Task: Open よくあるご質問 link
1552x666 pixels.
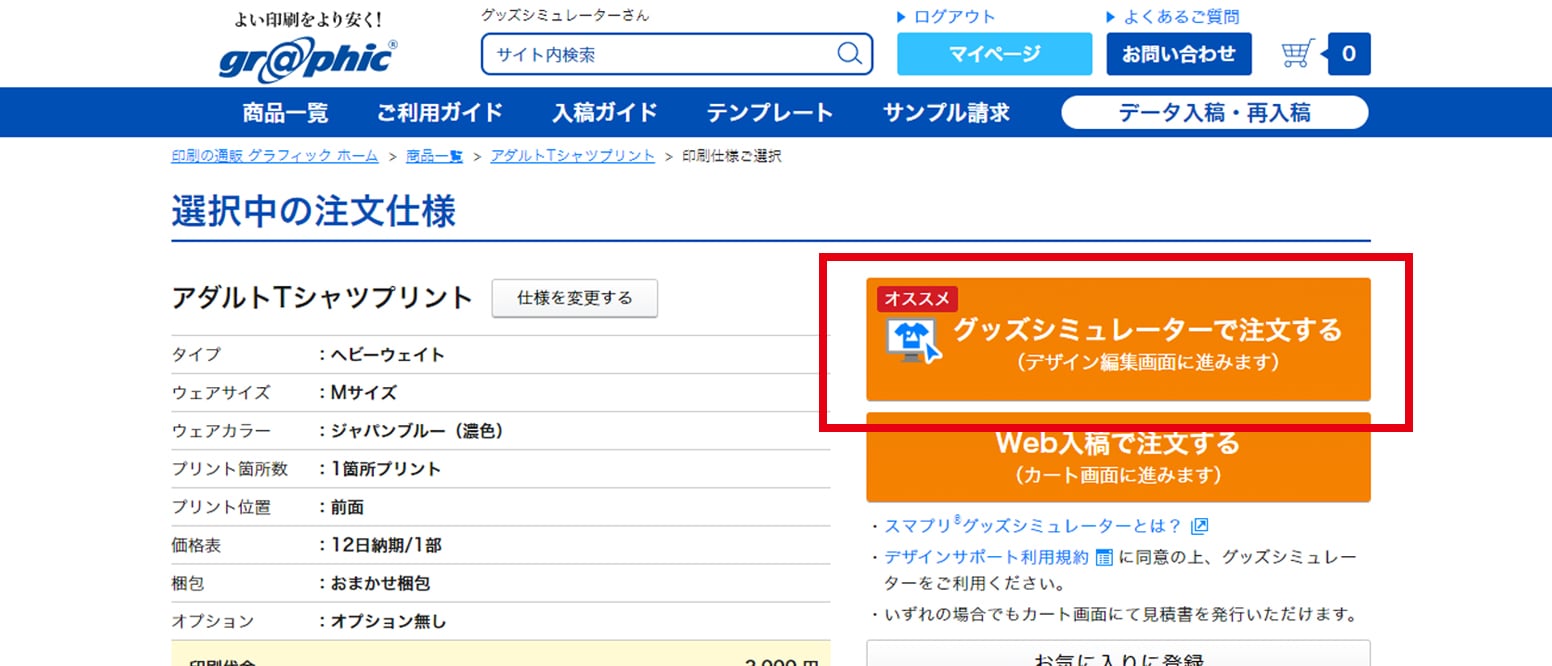Action: coord(1181,17)
